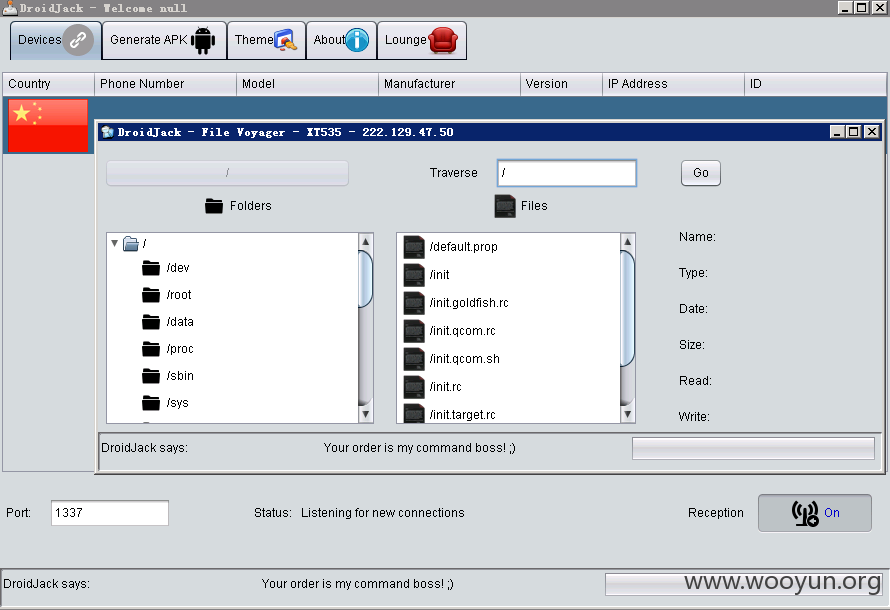Sort by Version column header
The width and height of the screenshot is (890, 610).
point(561,84)
